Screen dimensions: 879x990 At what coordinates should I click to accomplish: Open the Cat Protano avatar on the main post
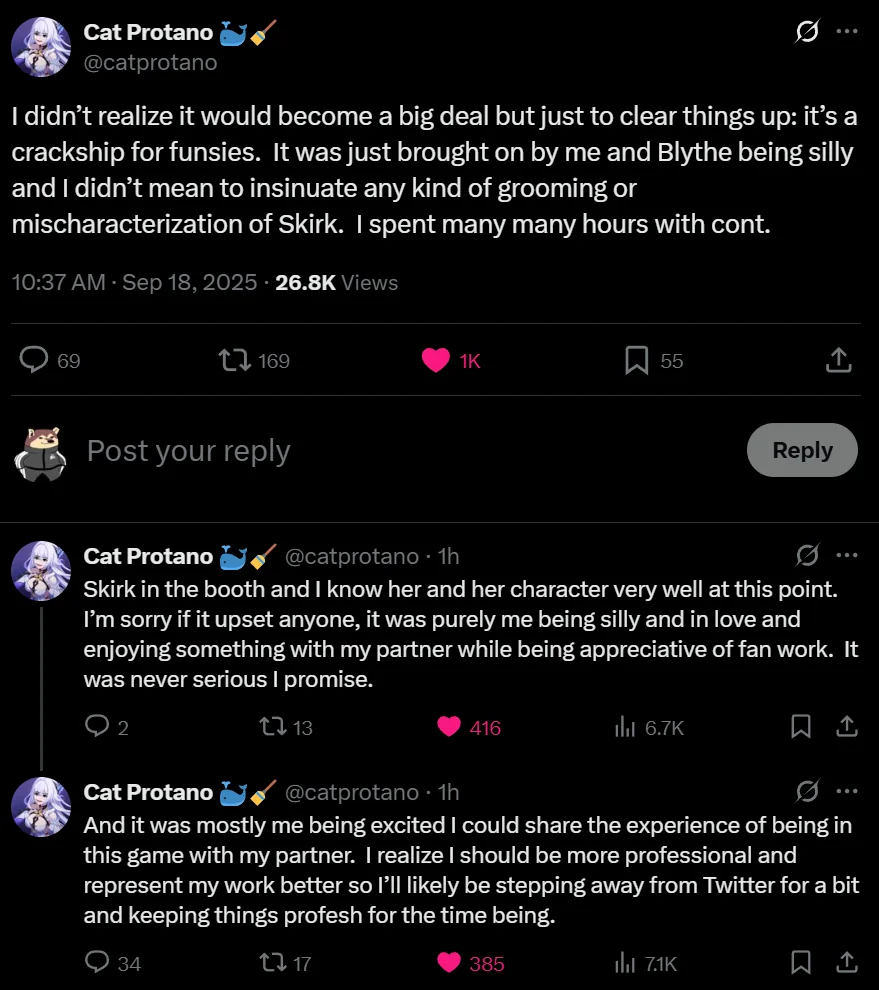pyautogui.click(x=40, y=47)
